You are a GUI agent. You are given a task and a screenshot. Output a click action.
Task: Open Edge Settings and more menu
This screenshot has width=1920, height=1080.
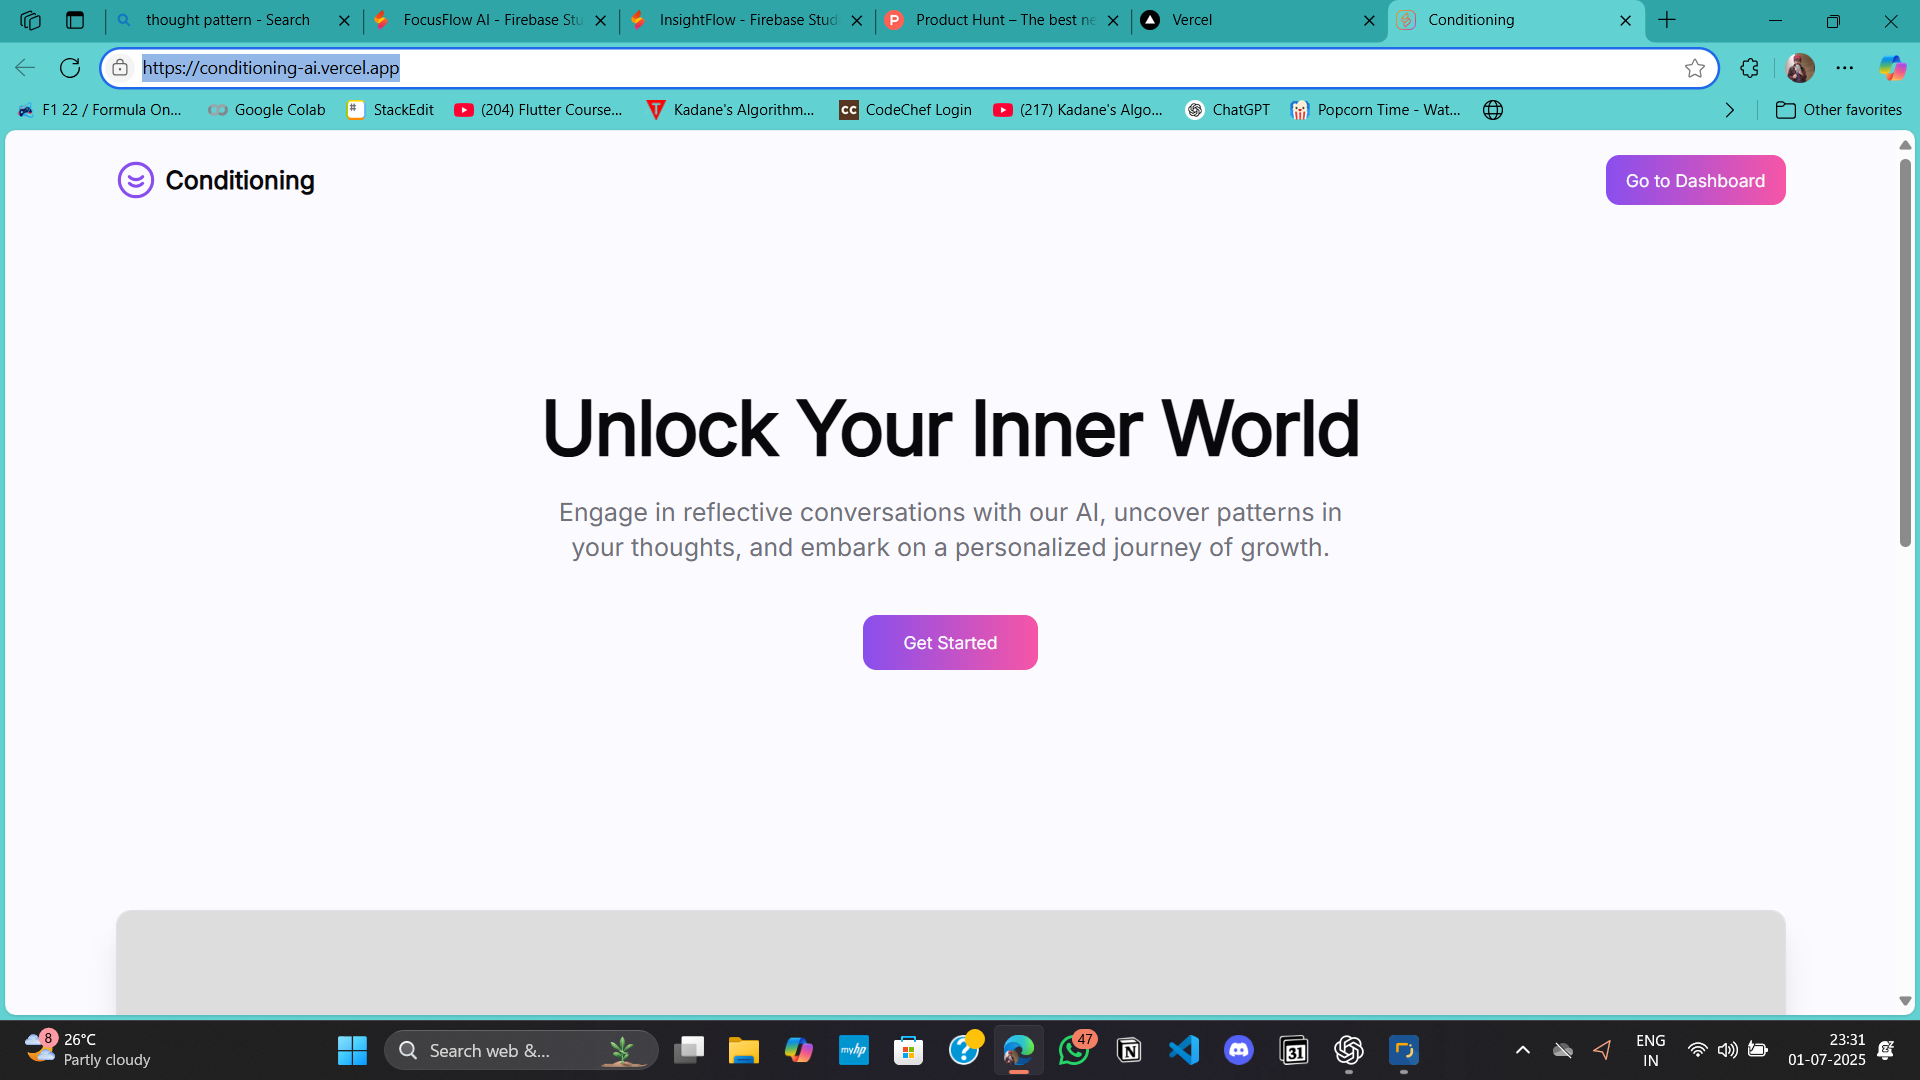tap(1845, 68)
